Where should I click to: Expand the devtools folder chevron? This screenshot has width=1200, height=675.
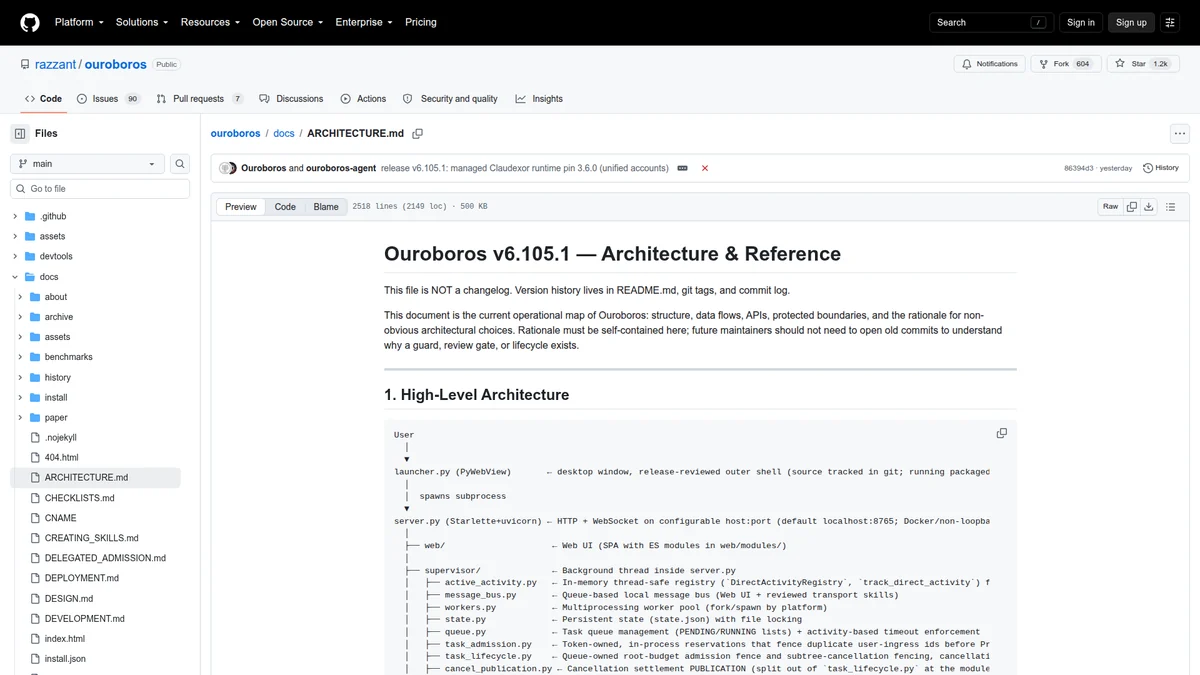coord(16,256)
